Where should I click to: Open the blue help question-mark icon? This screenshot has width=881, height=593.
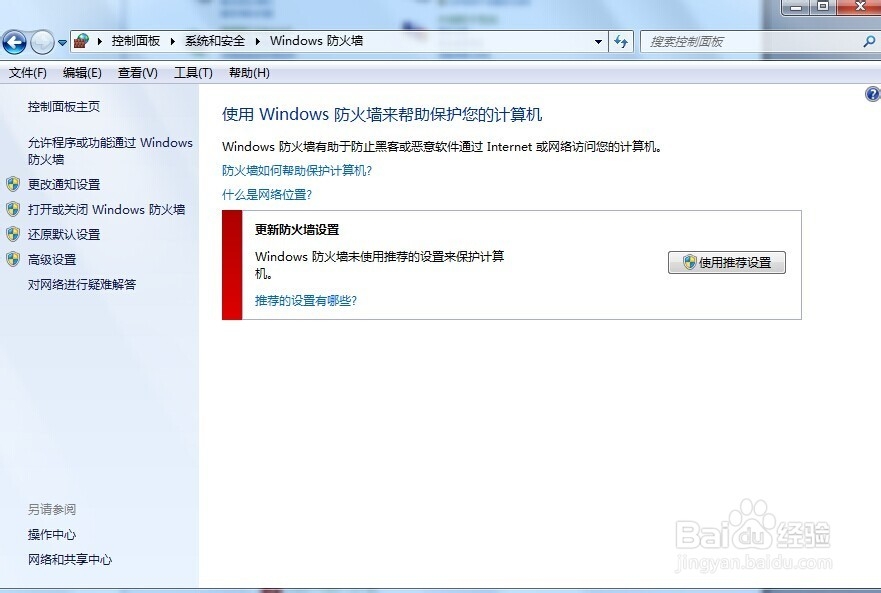point(873,94)
